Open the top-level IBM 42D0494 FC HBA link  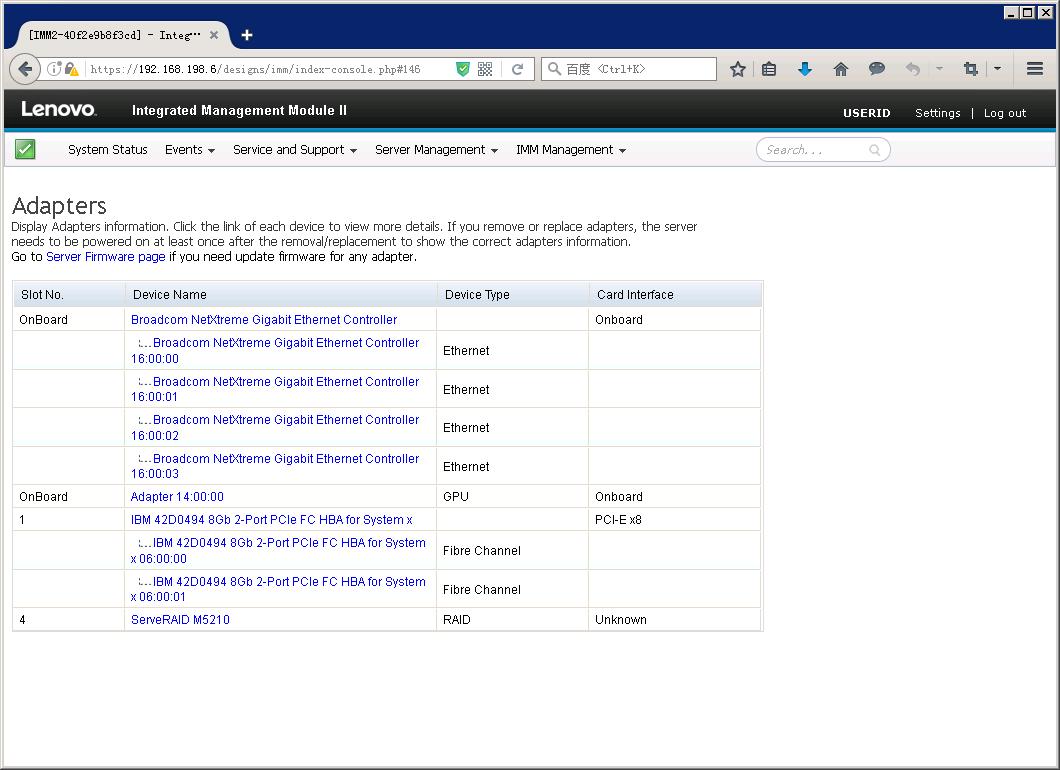pyautogui.click(x=271, y=520)
